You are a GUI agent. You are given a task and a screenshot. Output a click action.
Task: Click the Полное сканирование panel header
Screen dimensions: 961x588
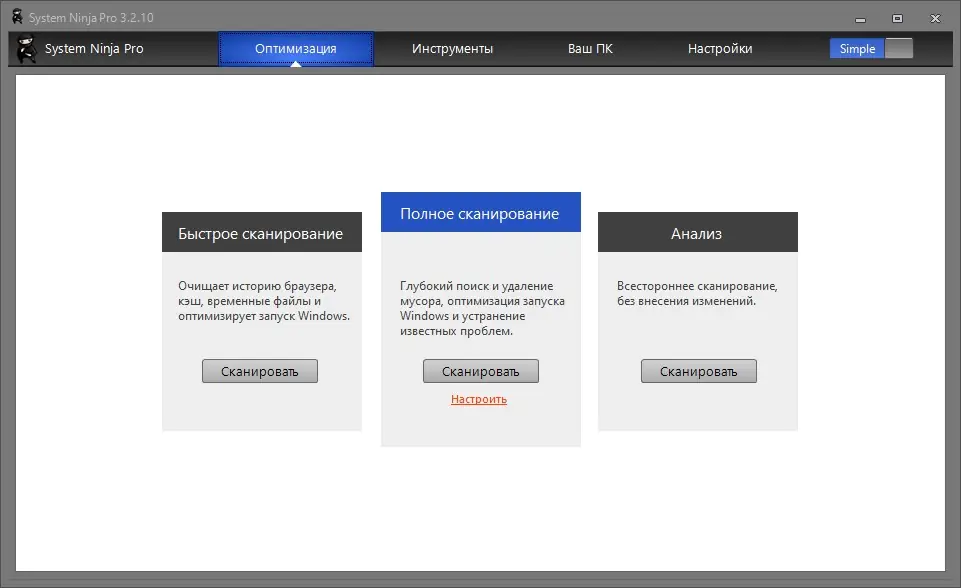click(x=480, y=211)
